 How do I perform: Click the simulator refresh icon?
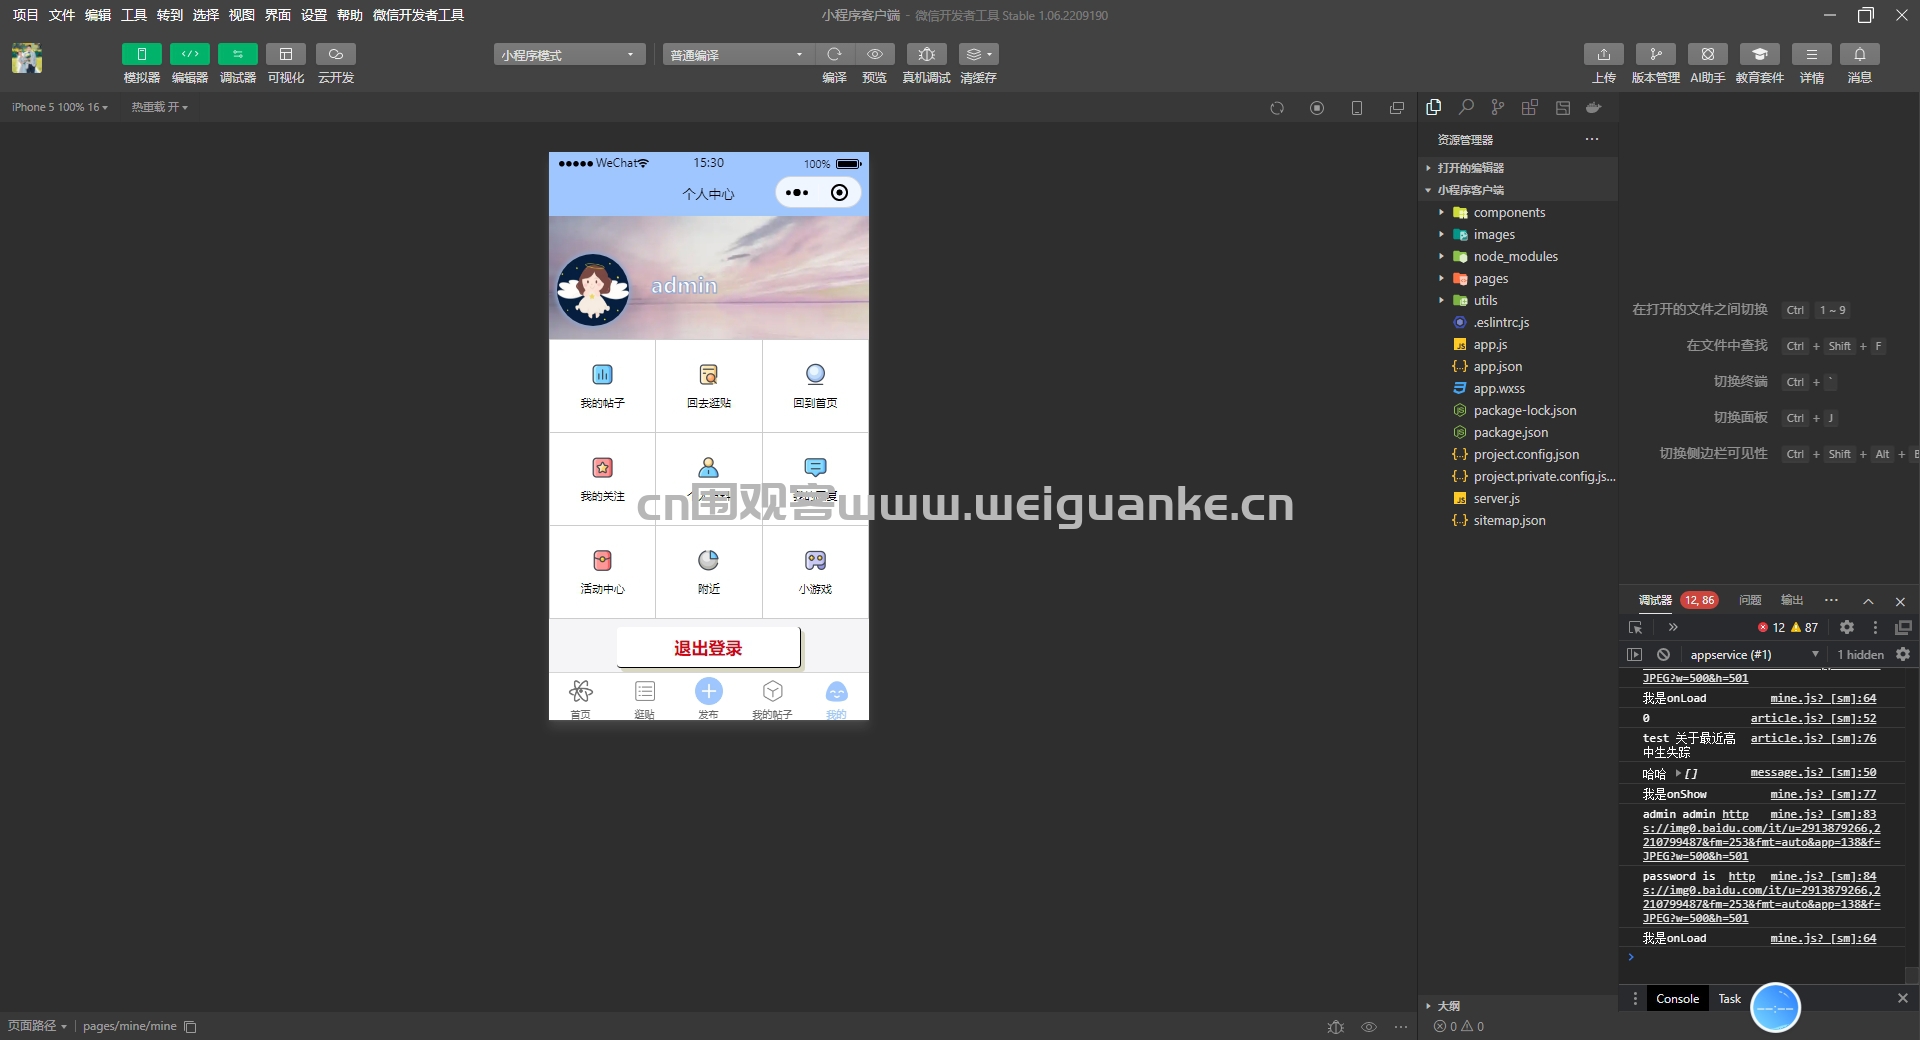pyautogui.click(x=1277, y=108)
